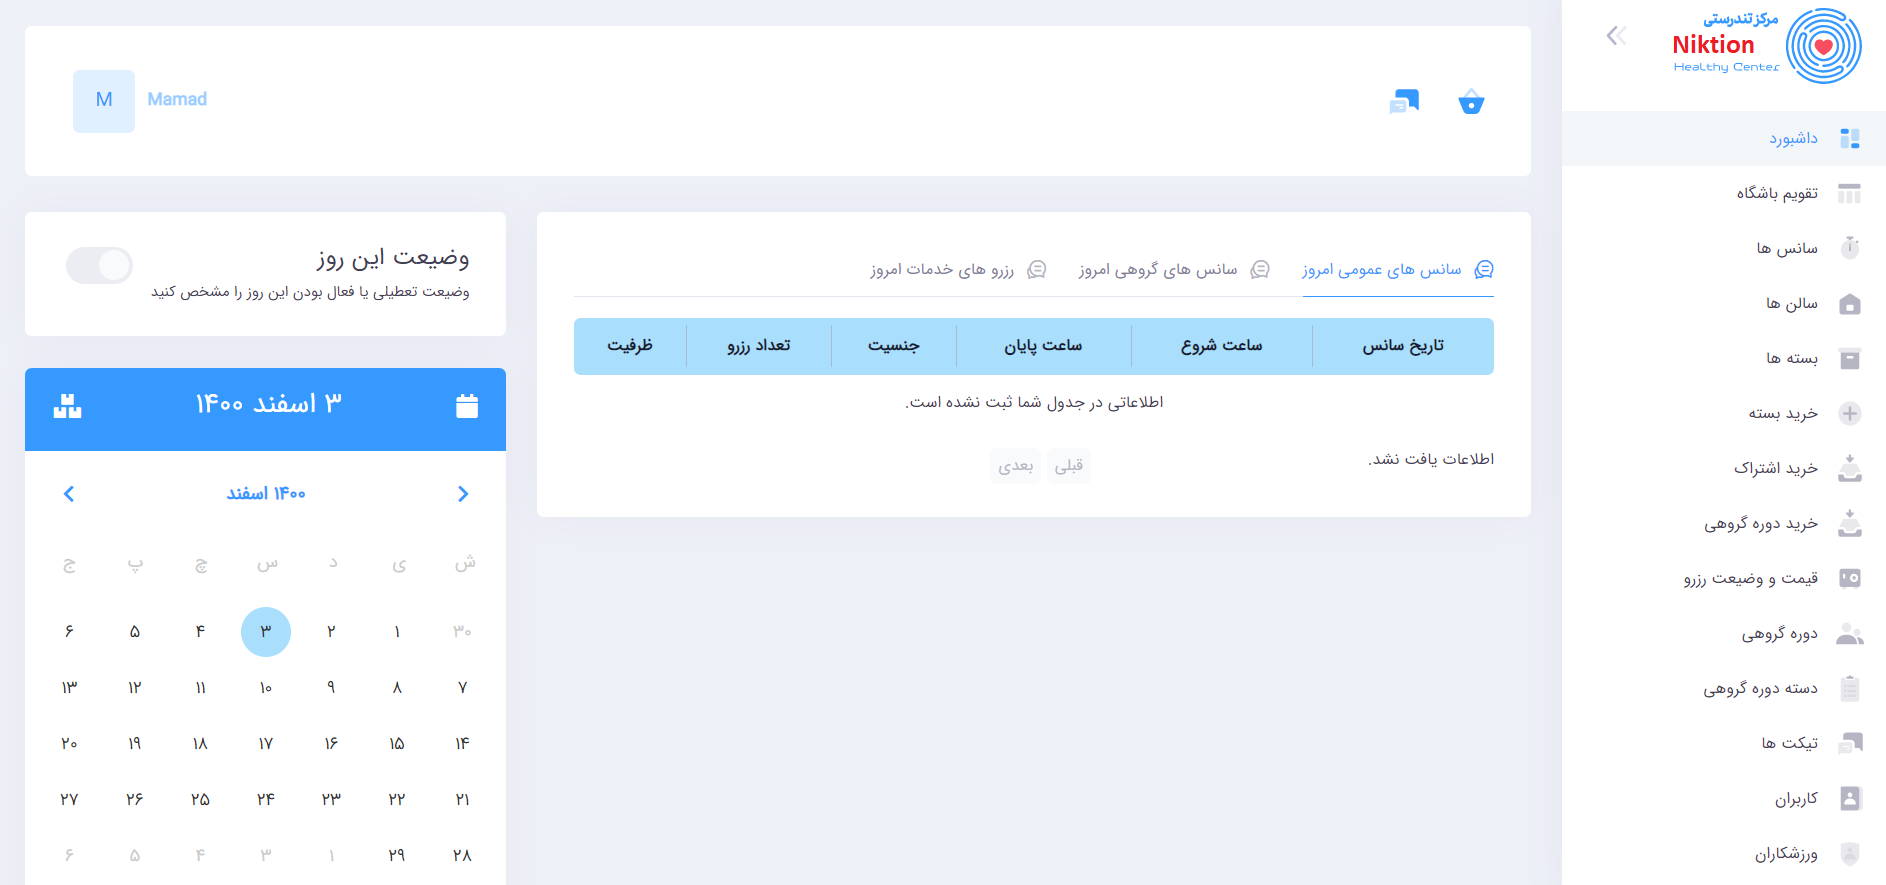Click the blocks icon in date header

(x=67, y=405)
